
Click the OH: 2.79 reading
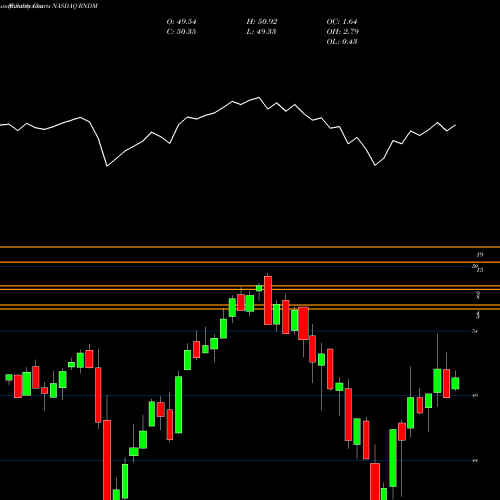342,32
